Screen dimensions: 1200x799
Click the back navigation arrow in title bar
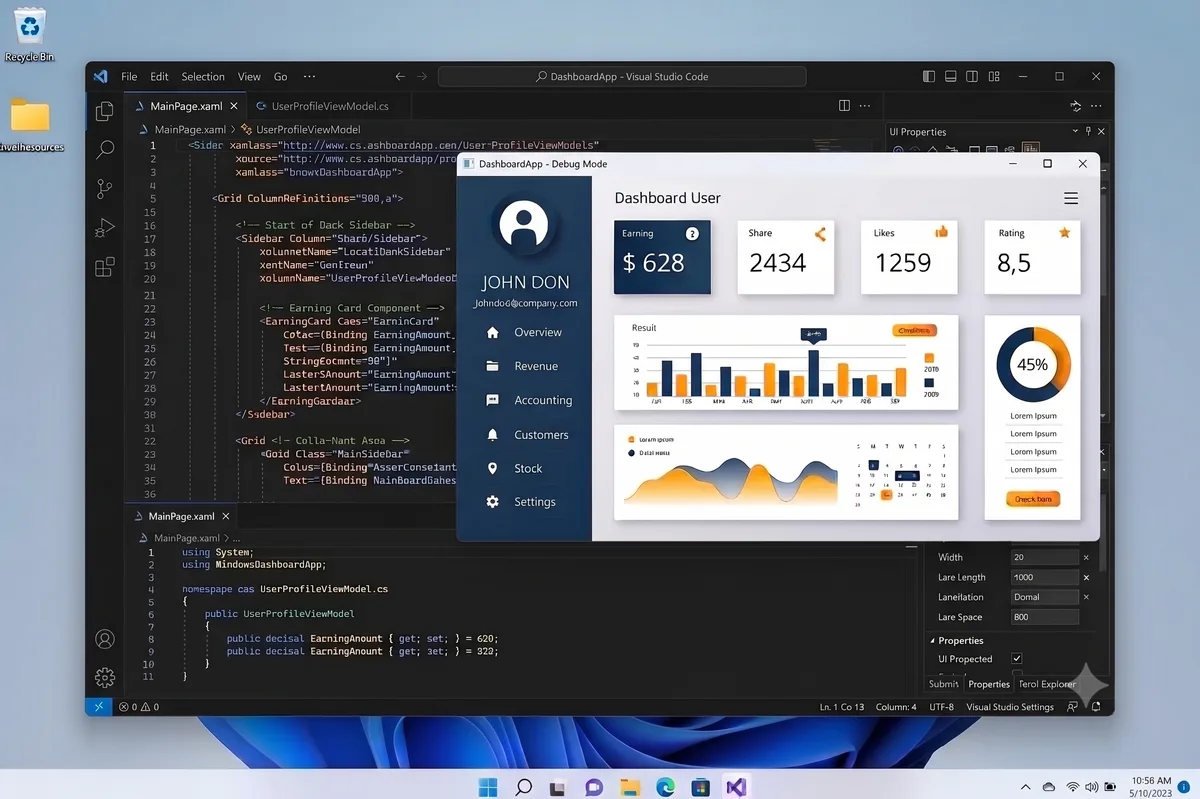(400, 76)
